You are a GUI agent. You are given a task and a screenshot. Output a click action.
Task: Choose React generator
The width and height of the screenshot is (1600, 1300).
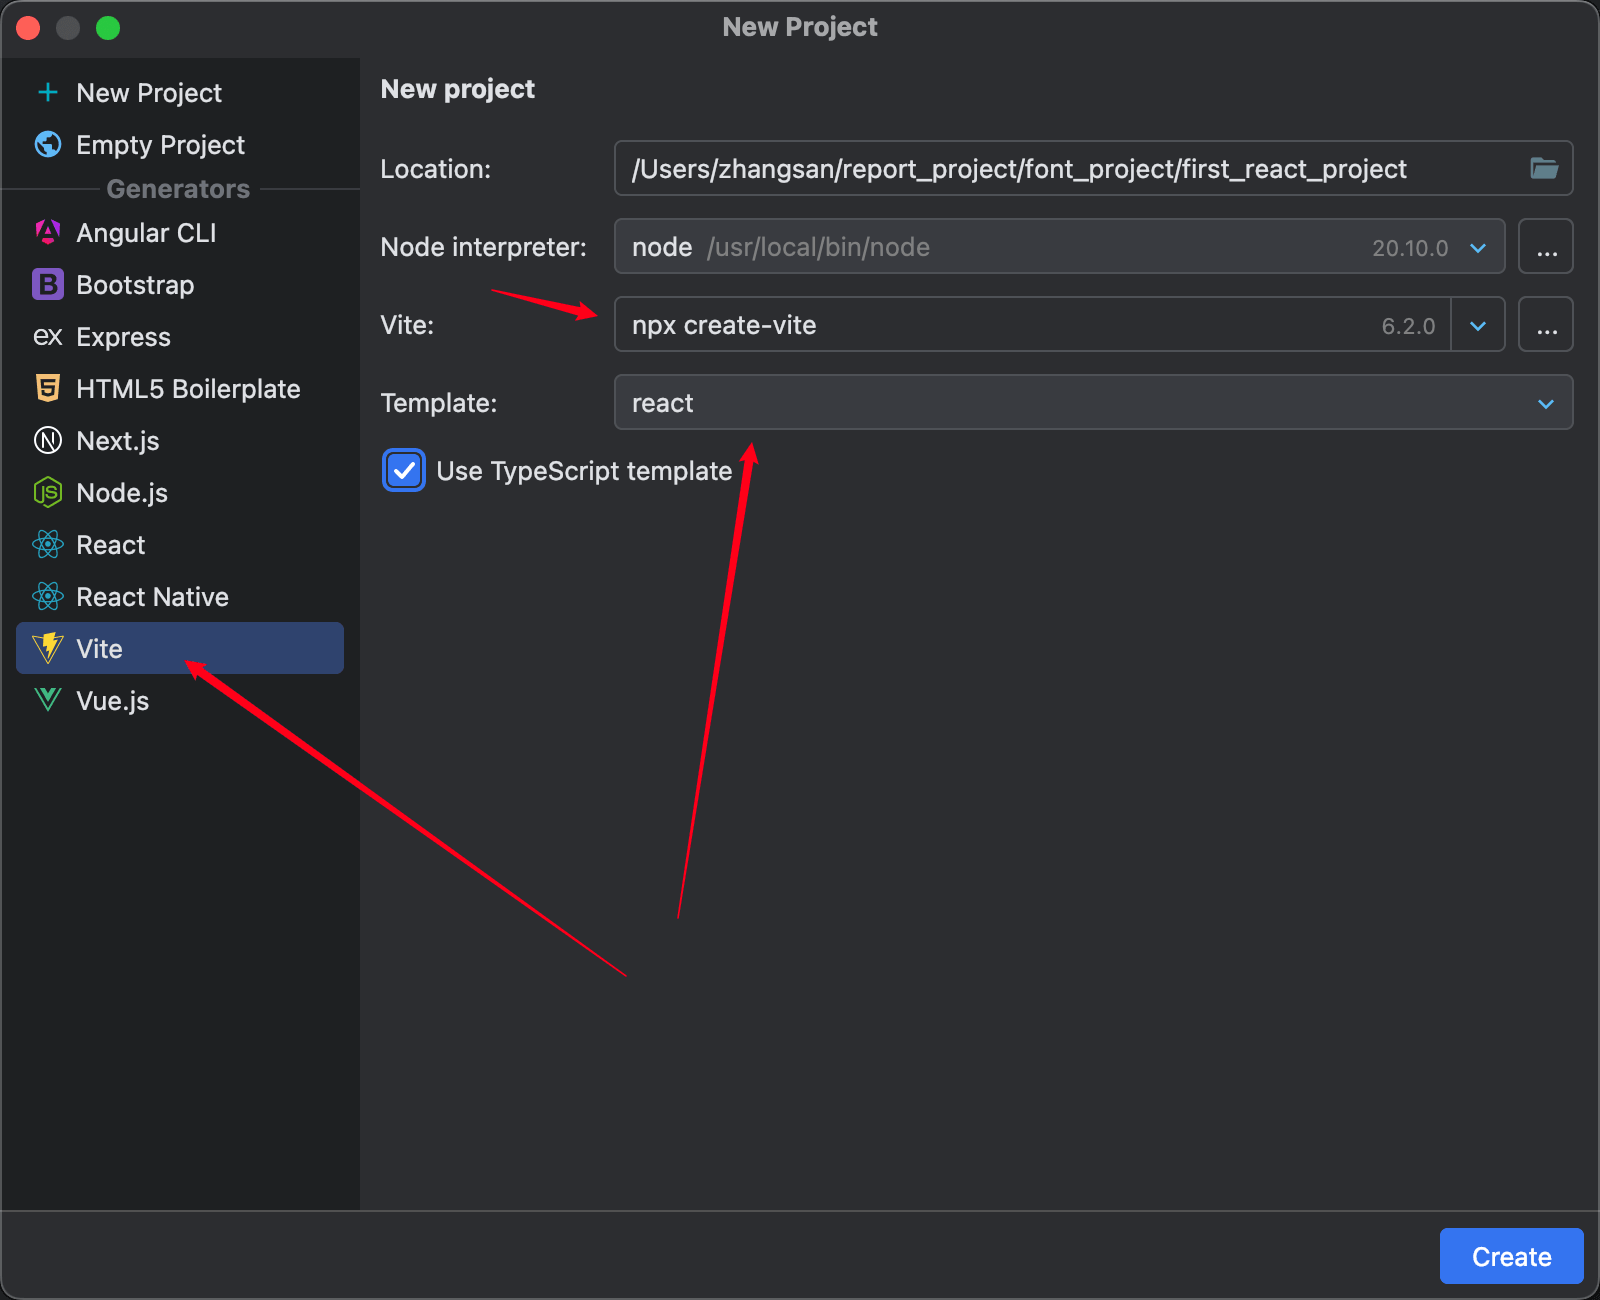[x=180, y=545]
